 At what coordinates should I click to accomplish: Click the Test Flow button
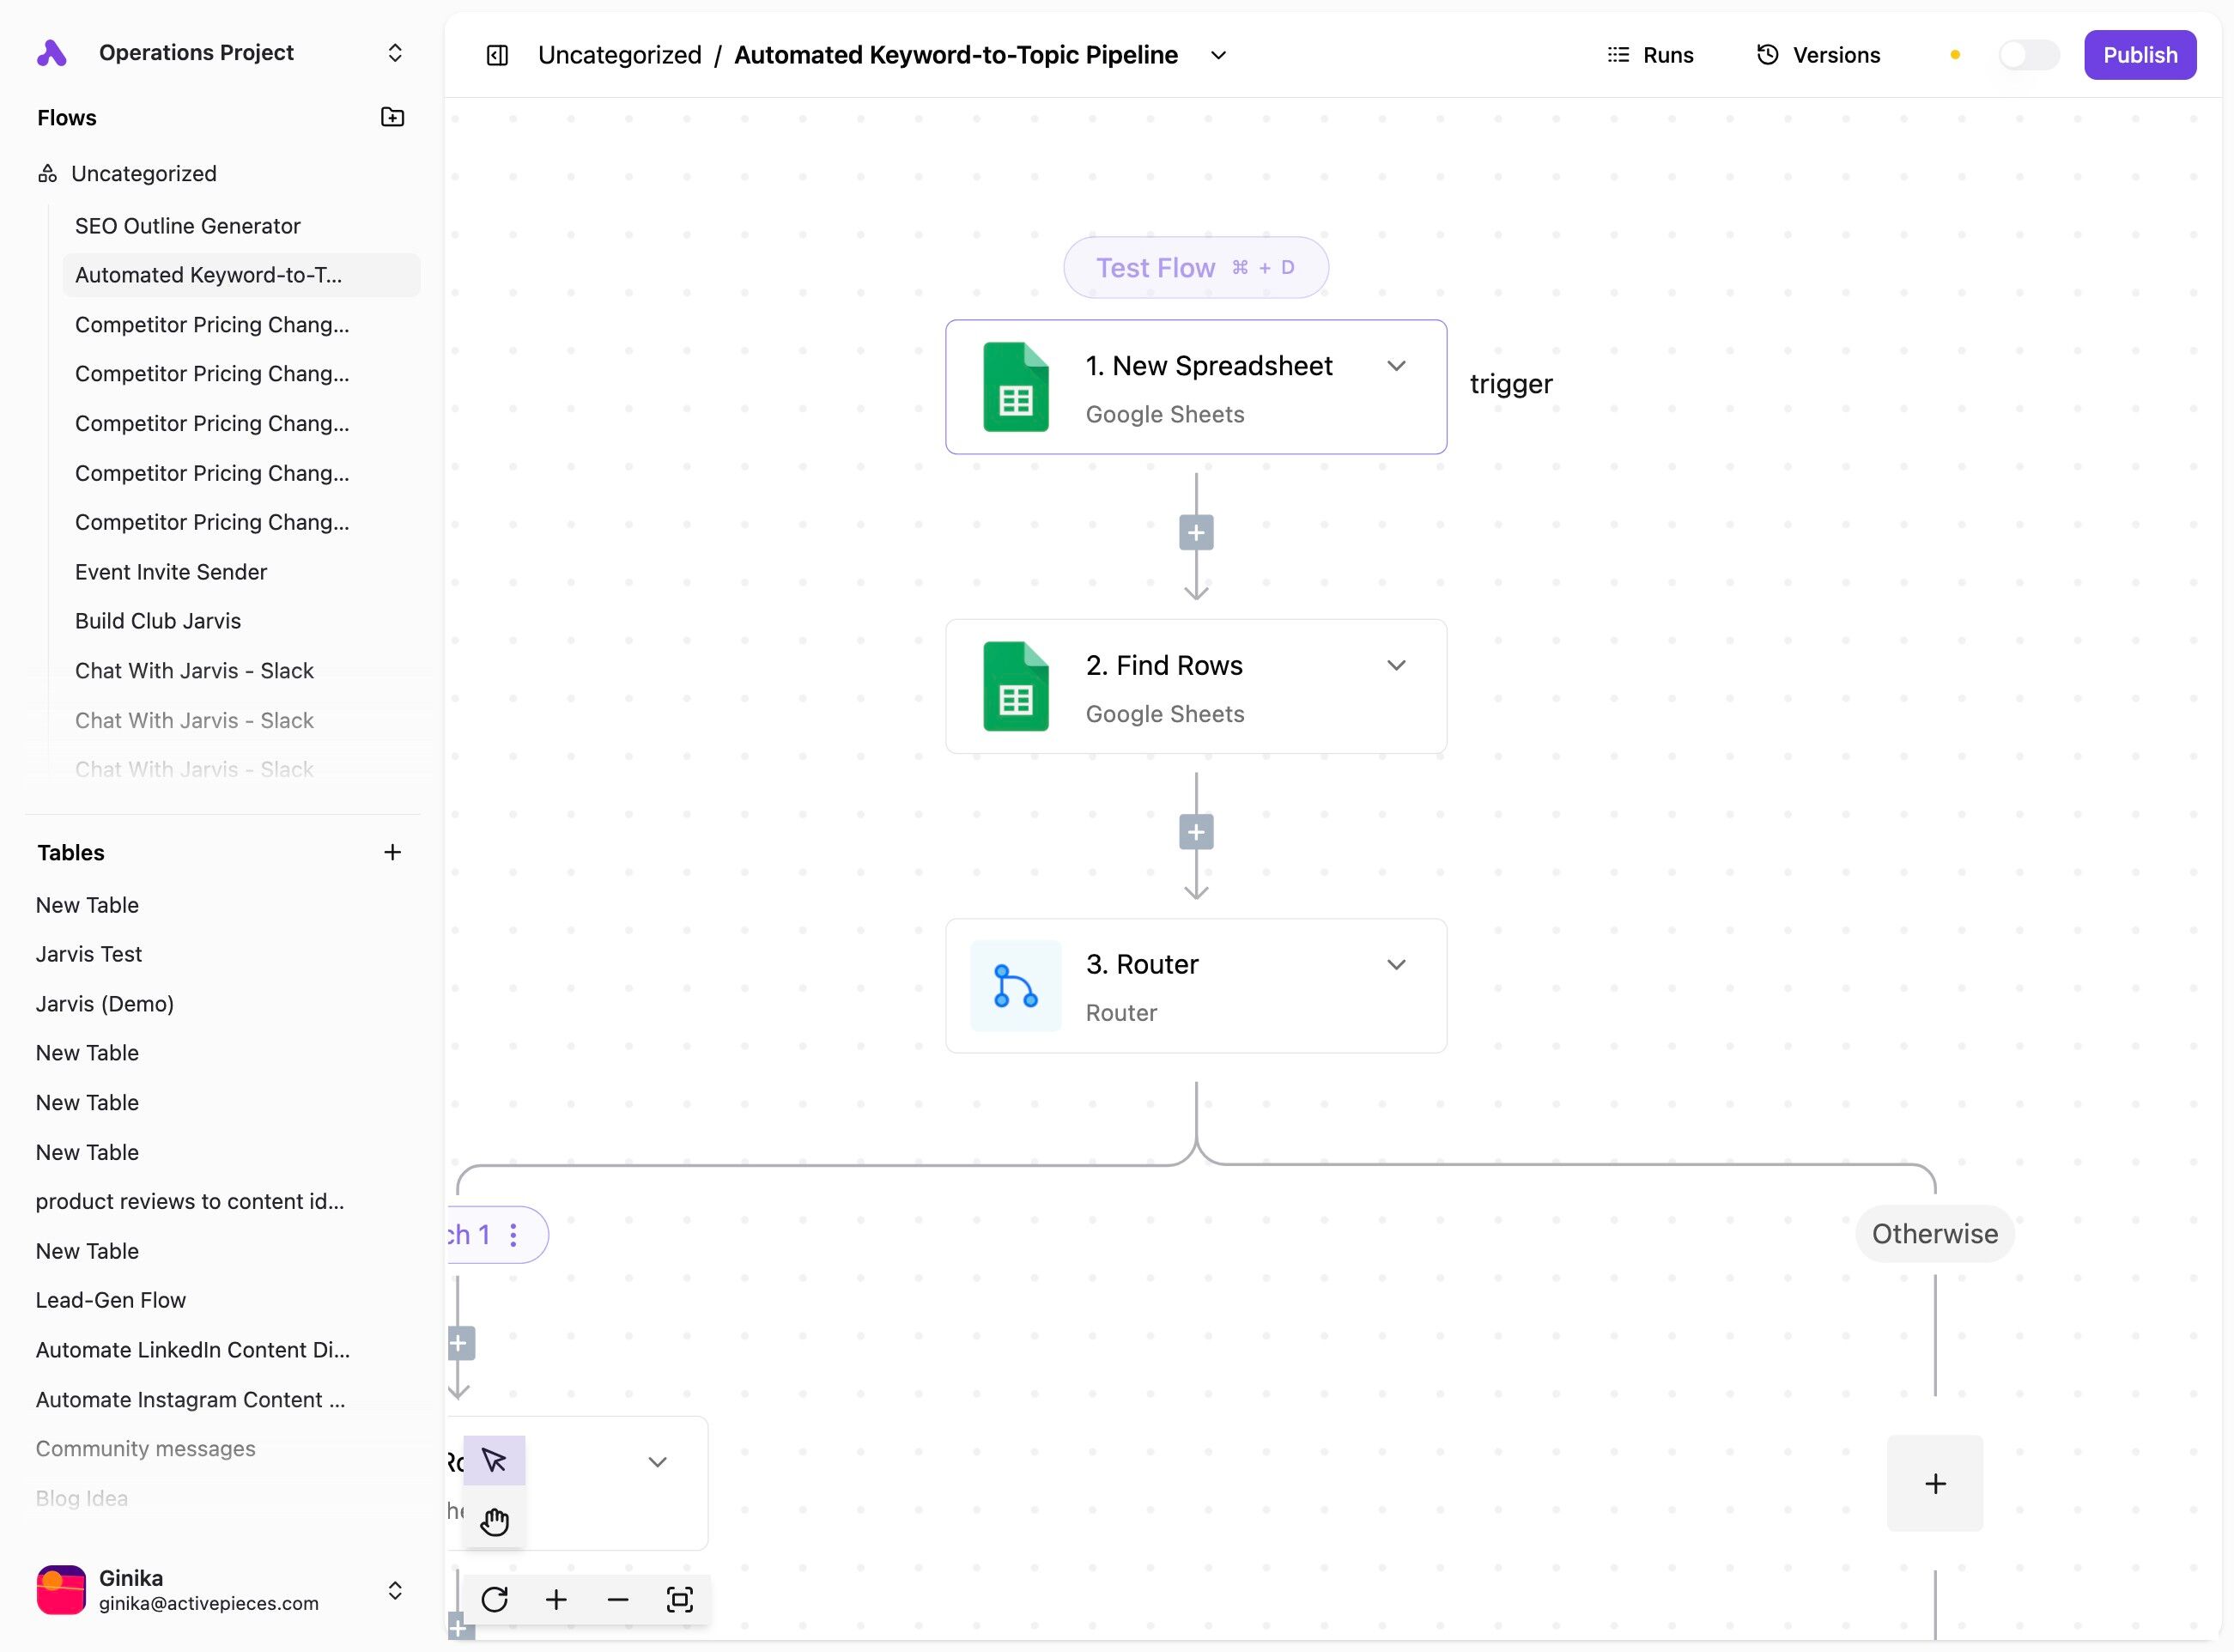point(1195,268)
